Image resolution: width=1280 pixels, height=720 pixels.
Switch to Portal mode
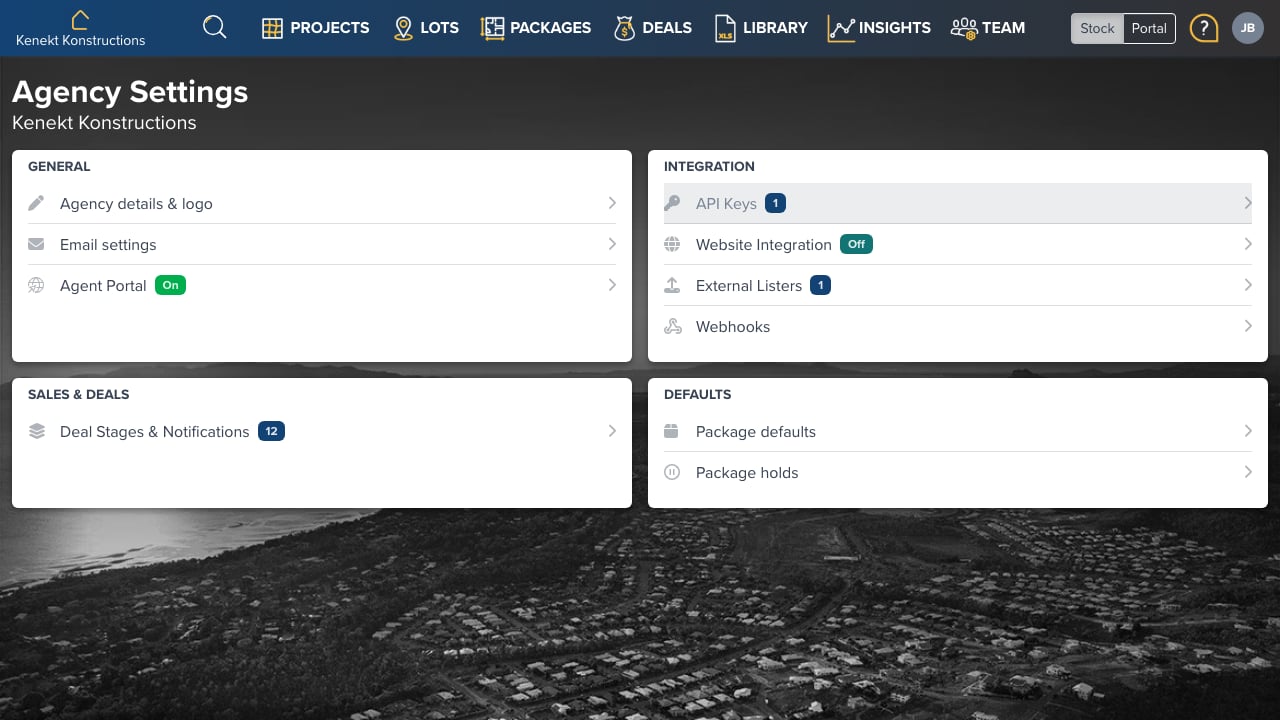1149,28
